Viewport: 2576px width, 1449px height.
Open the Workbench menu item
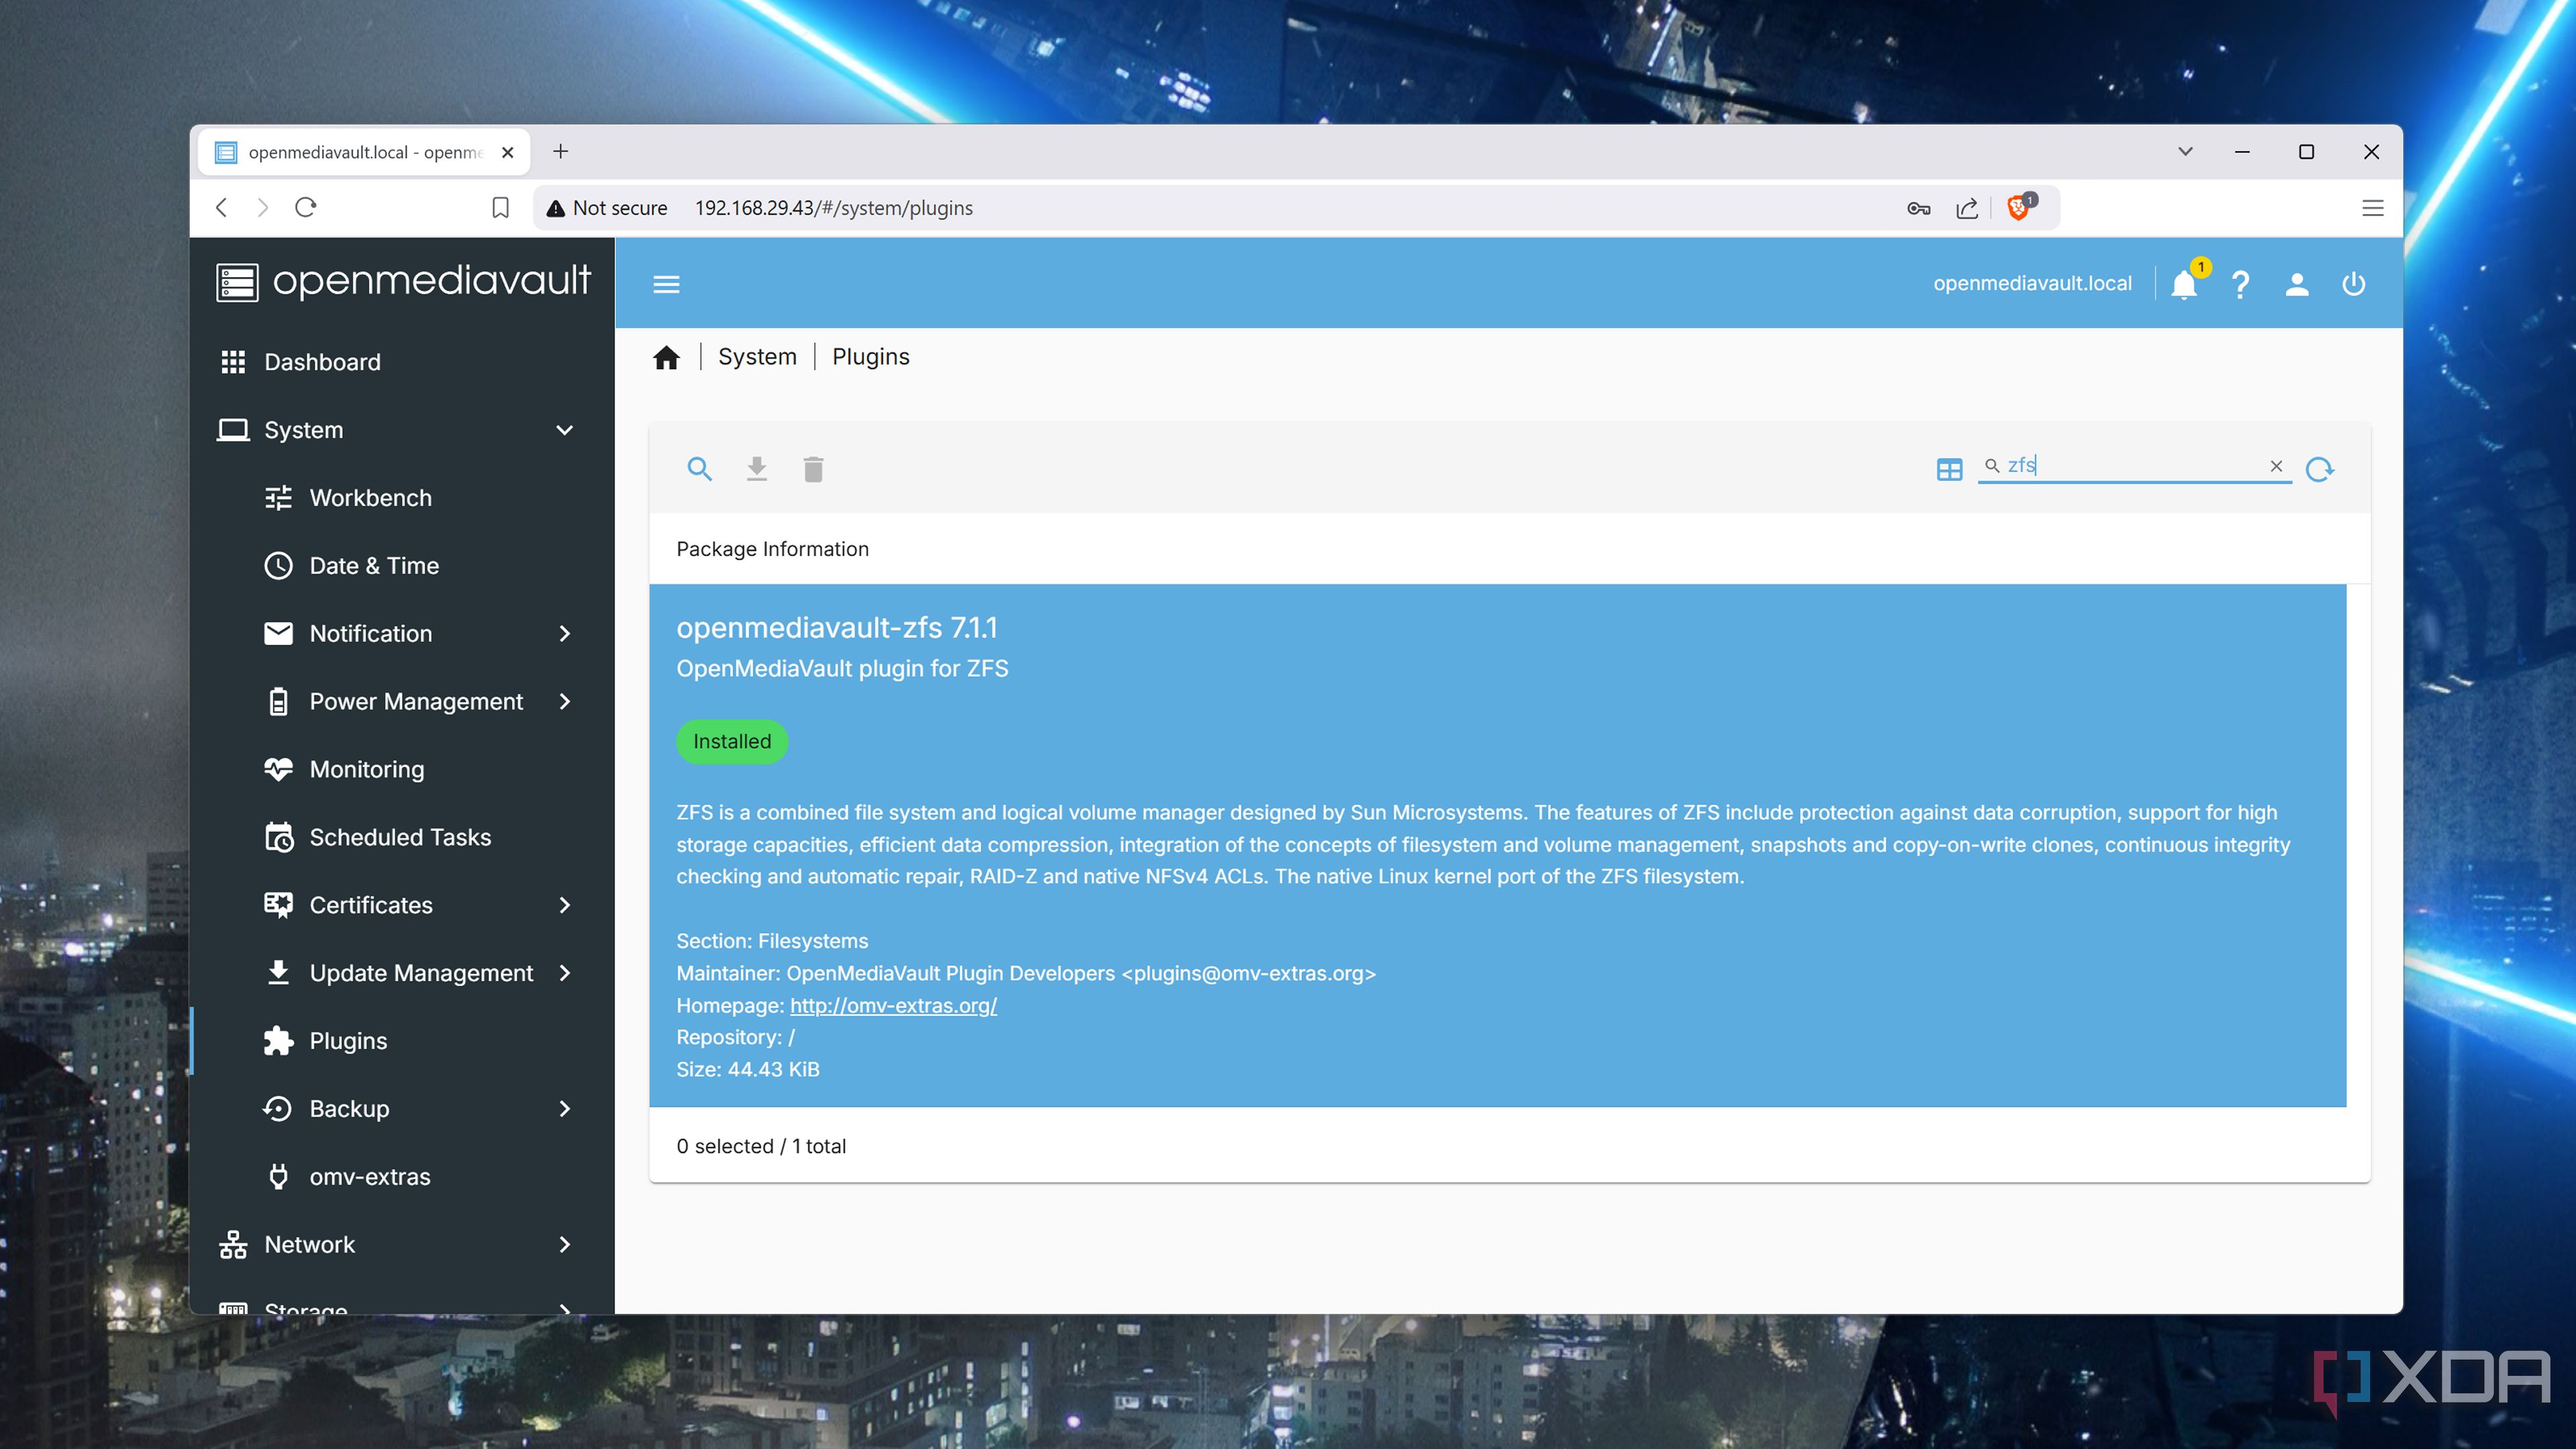click(370, 498)
